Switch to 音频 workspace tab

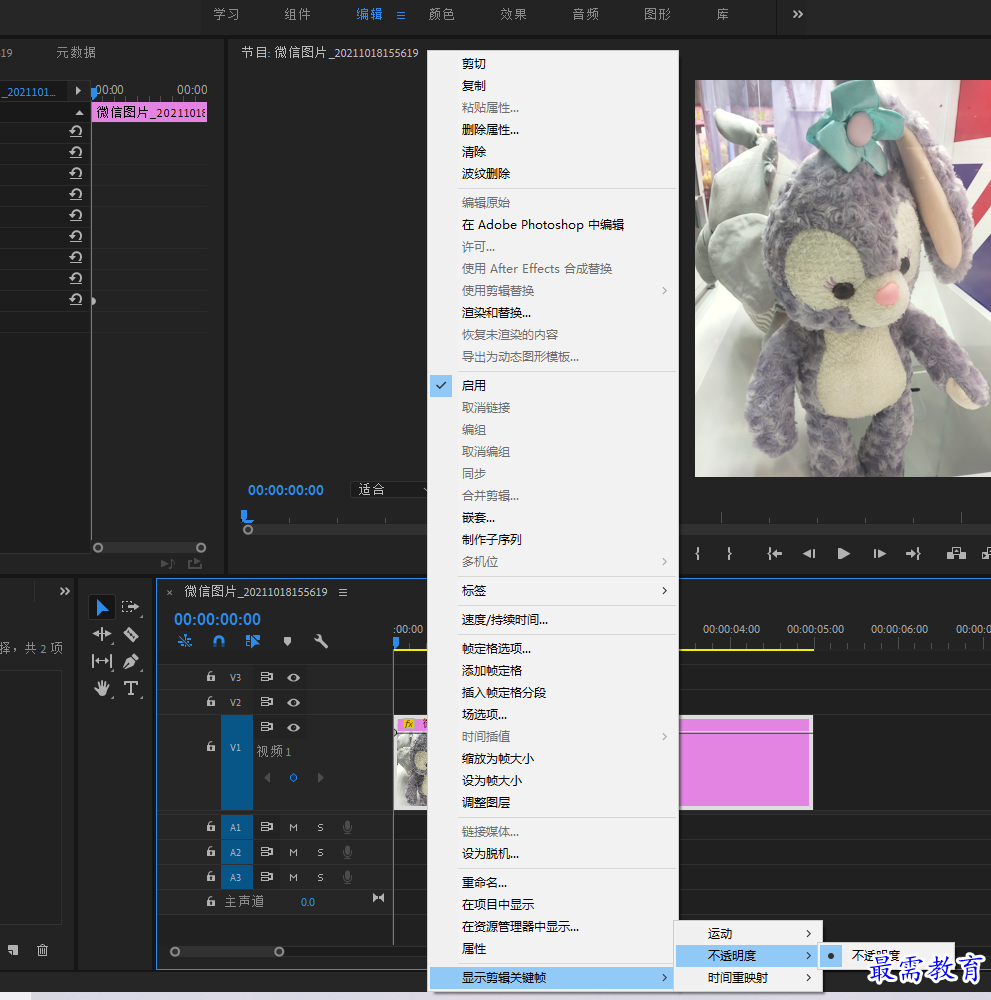click(x=585, y=15)
